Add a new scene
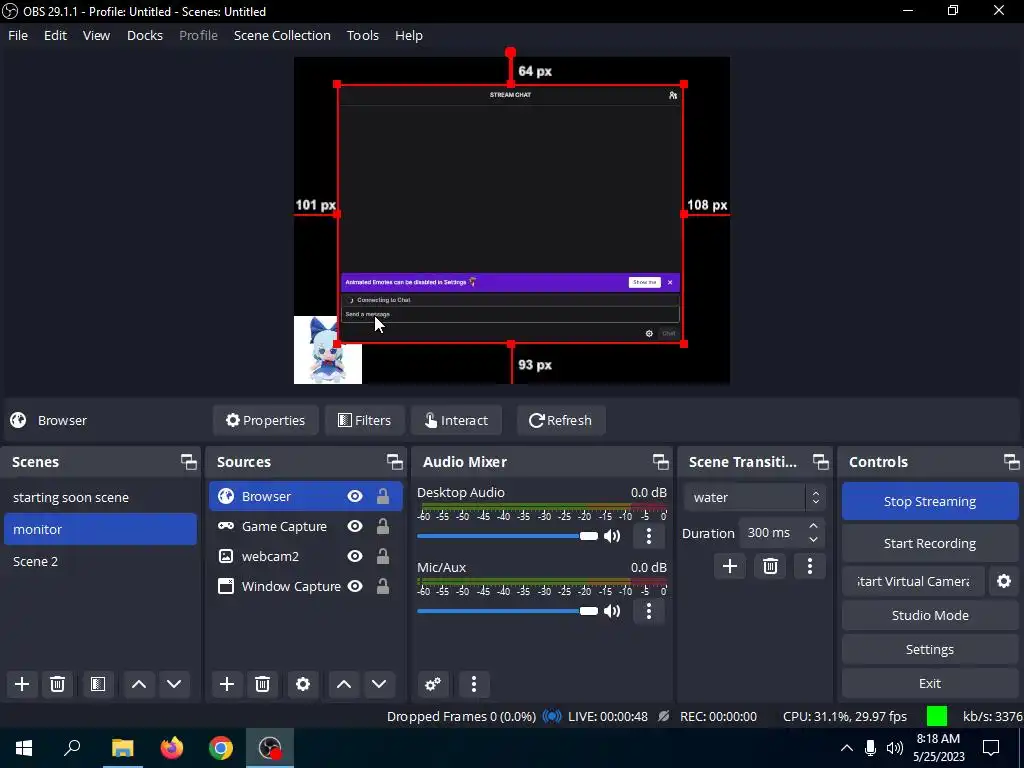This screenshot has height=768, width=1024. point(22,684)
